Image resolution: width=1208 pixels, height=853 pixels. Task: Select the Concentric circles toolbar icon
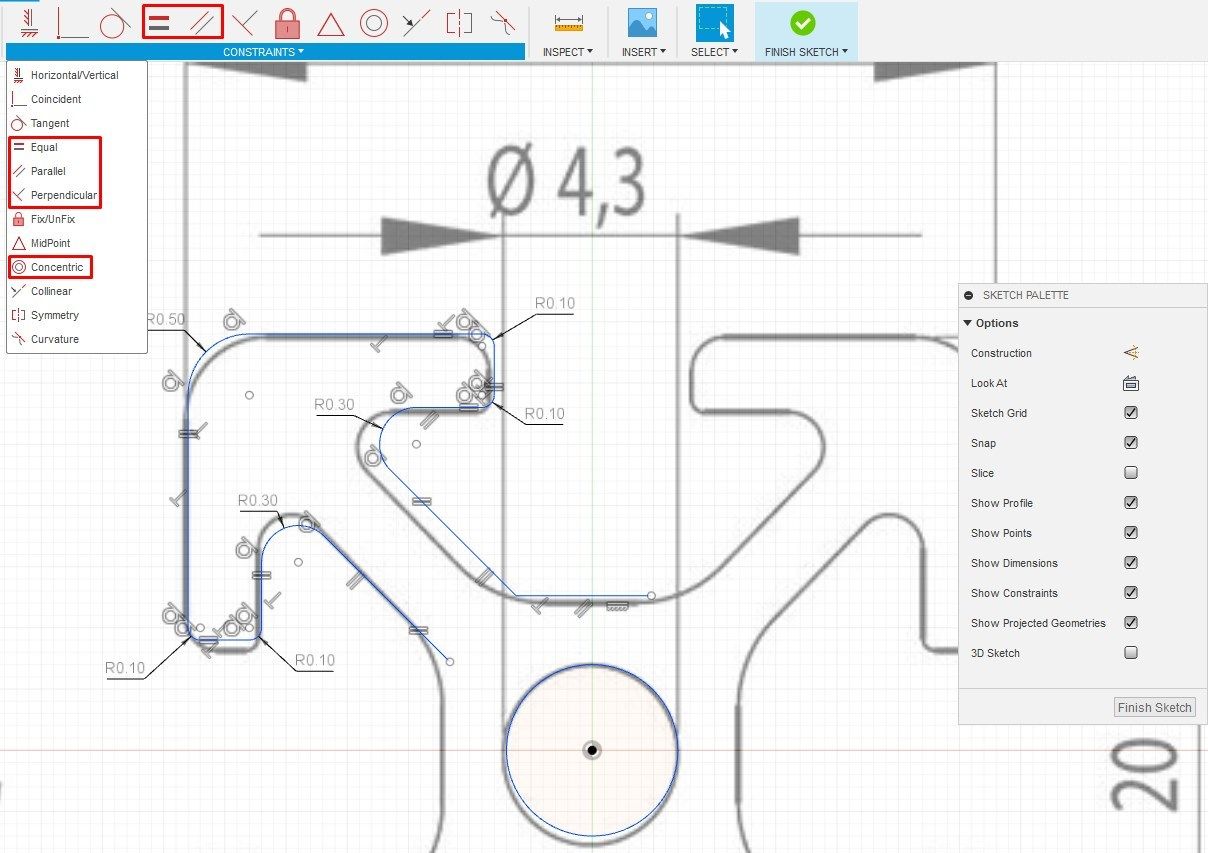tap(374, 22)
